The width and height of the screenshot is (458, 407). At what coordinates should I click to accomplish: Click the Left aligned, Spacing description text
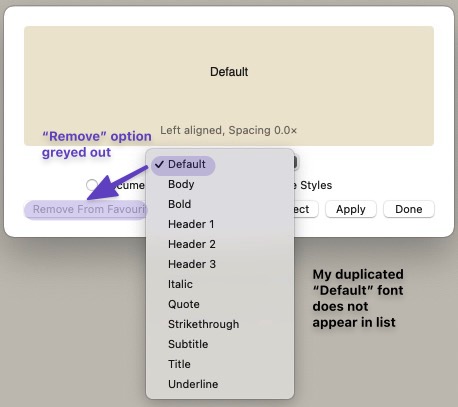tap(228, 130)
